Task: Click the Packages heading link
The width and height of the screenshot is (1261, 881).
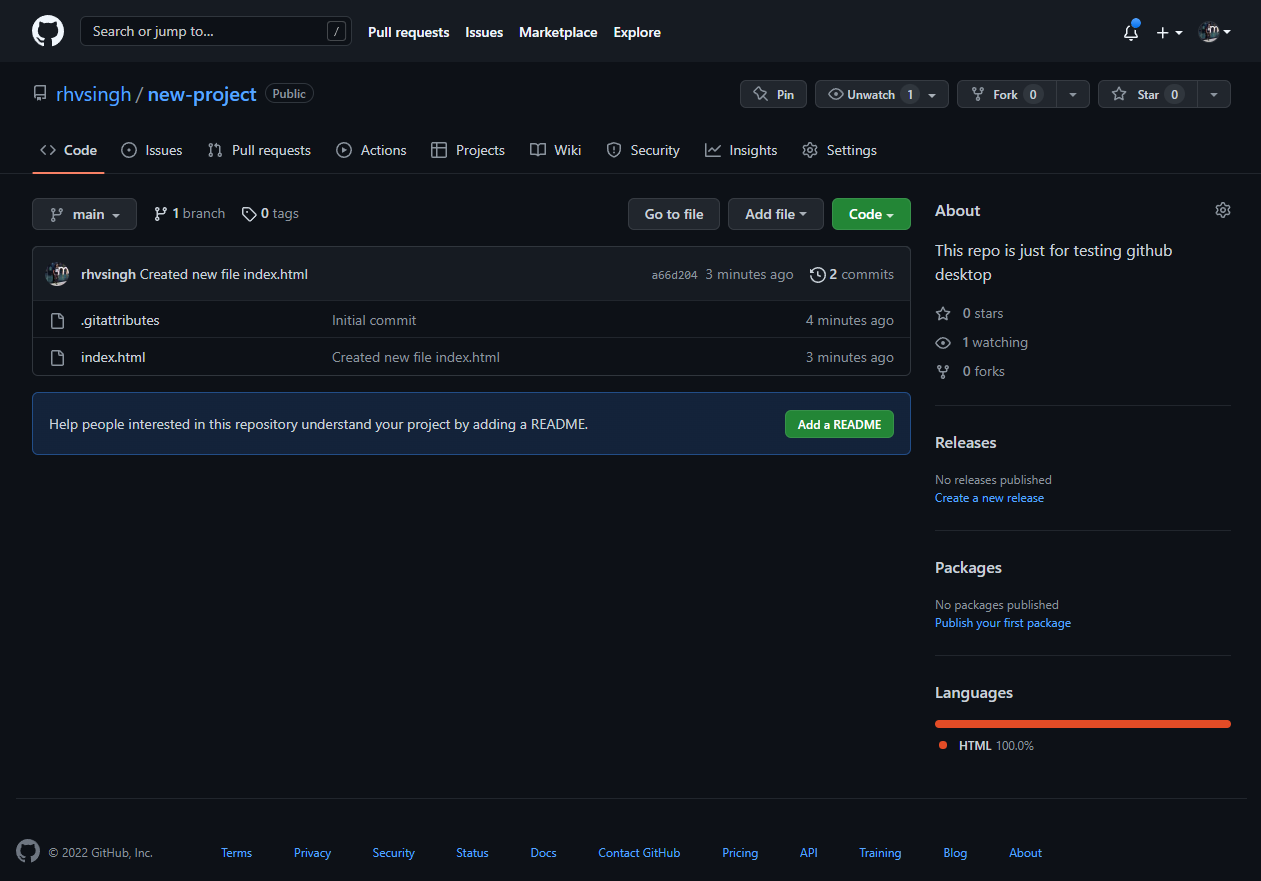Action: (x=968, y=567)
